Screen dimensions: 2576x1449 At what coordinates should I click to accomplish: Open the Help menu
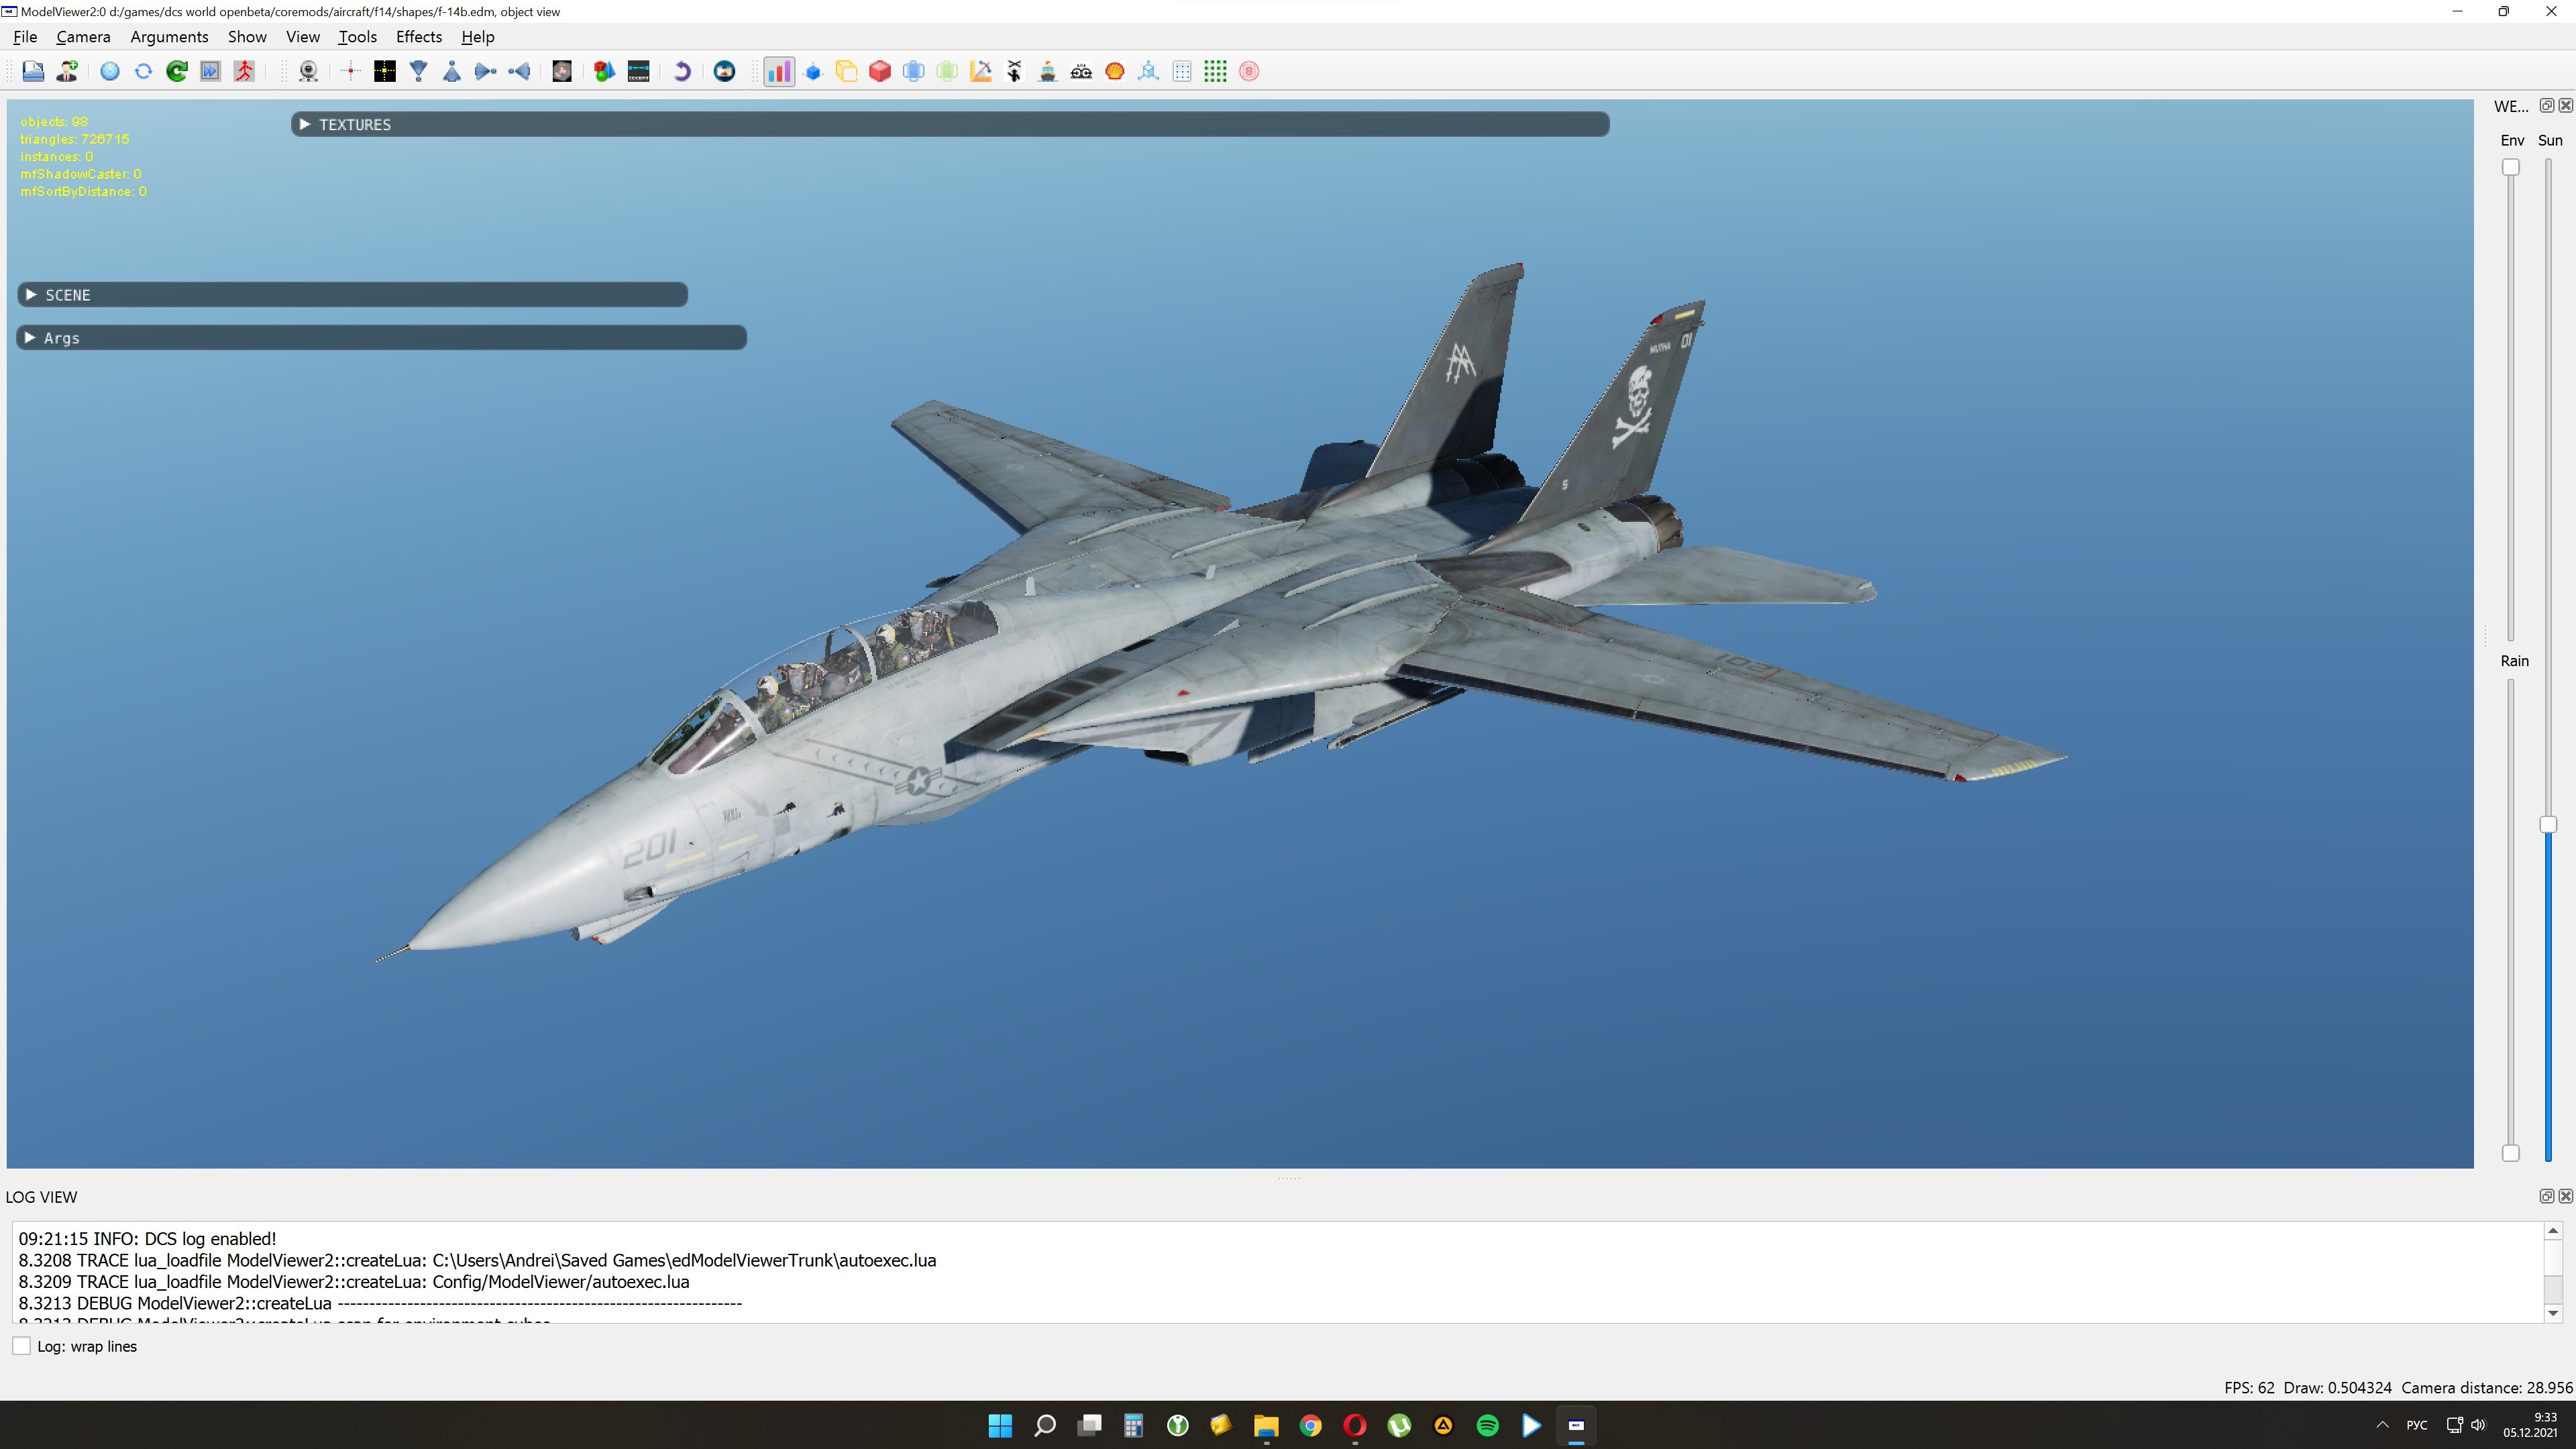[478, 37]
